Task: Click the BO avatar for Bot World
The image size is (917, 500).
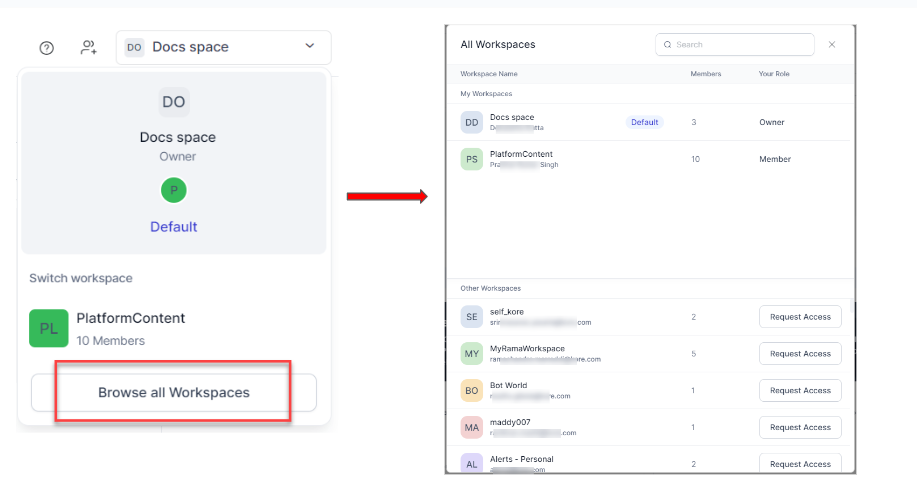Action: [x=471, y=391]
